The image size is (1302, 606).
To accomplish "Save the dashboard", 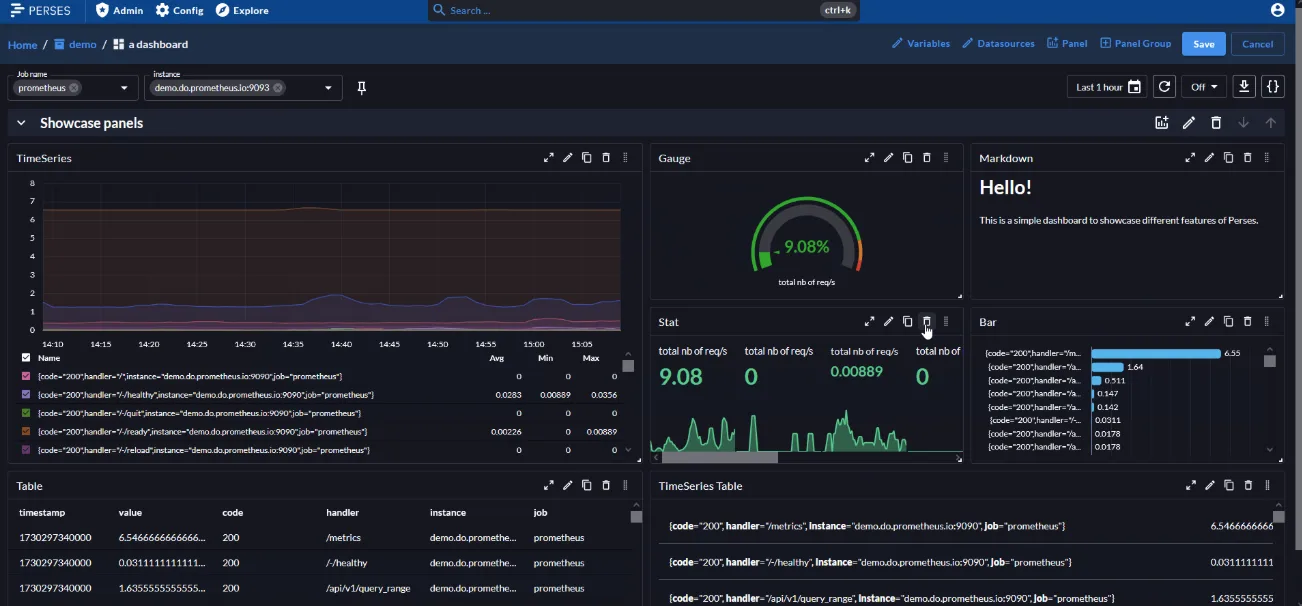I will (x=1203, y=44).
